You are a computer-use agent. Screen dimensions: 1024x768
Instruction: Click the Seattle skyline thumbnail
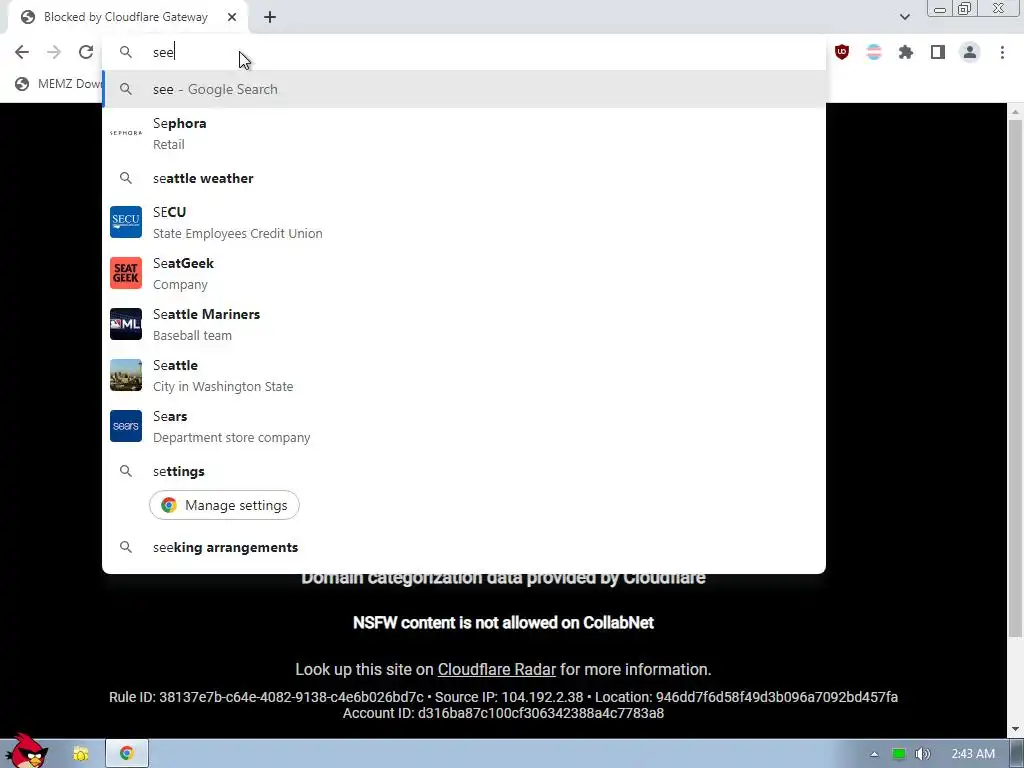click(x=126, y=375)
